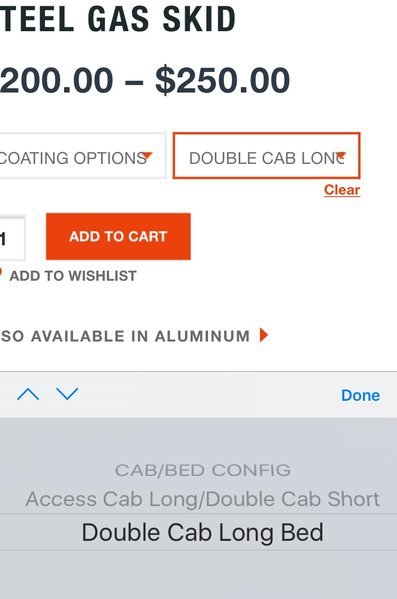
Task: Click the Add to Cart button
Action: (x=118, y=236)
